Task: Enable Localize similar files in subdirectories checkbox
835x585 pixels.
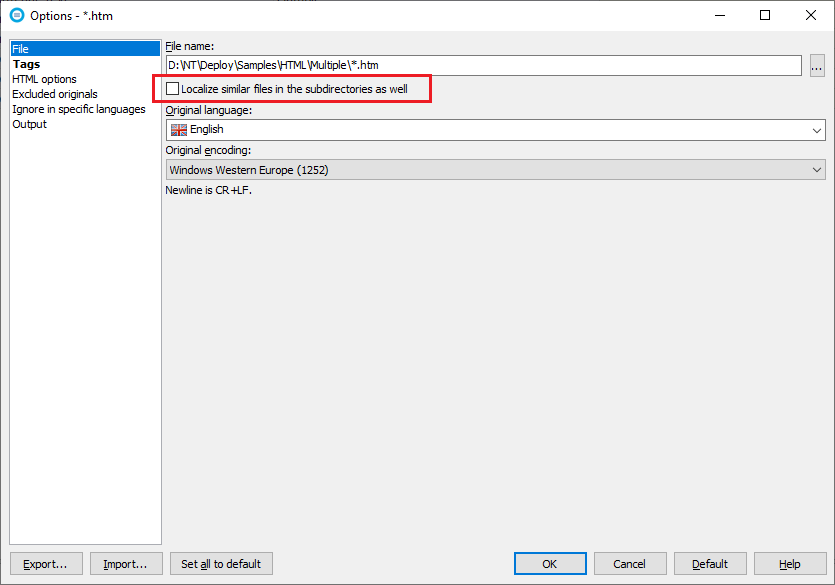Action: 172,89
